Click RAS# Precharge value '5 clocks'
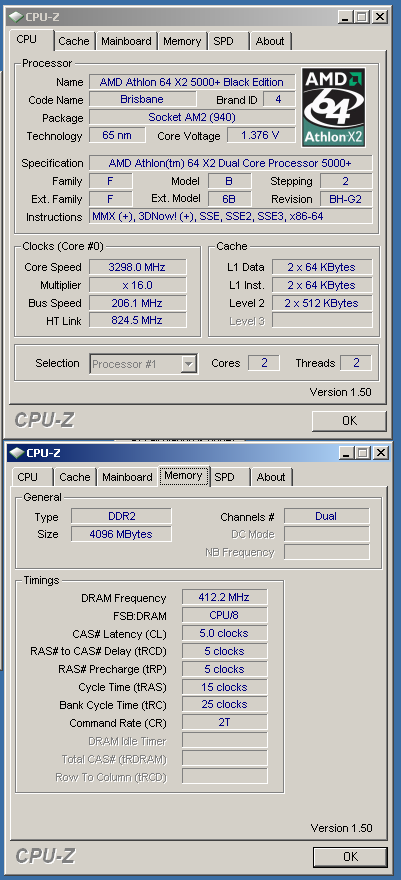 pos(224,669)
